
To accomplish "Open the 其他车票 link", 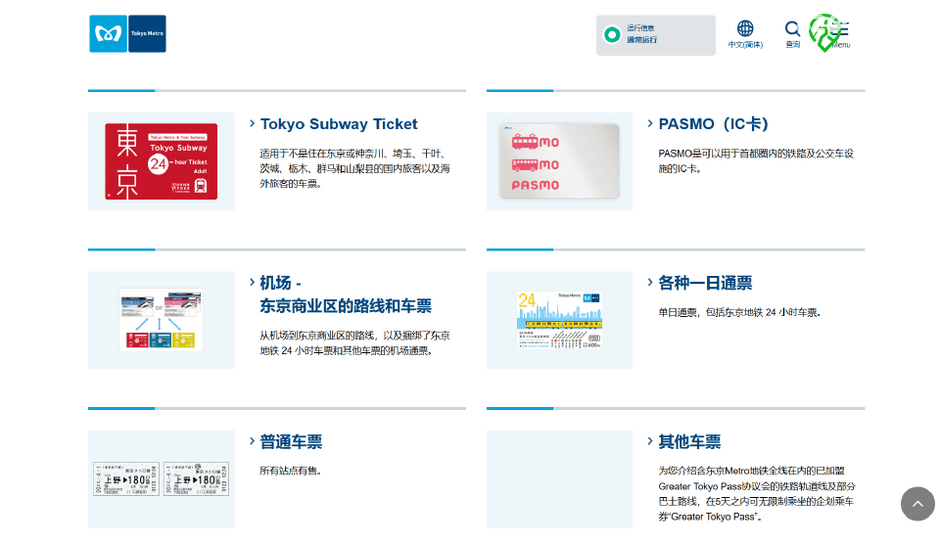I will click(689, 442).
